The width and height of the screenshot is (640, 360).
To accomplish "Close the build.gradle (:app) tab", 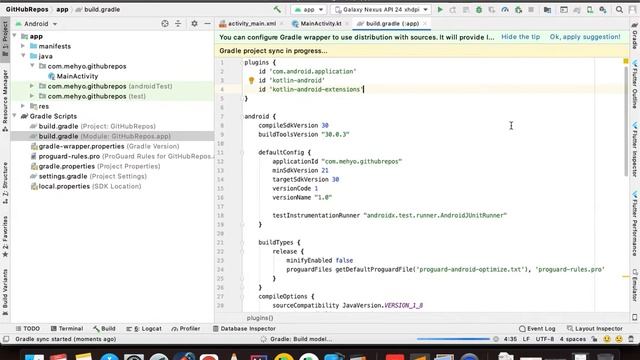I will click(x=425, y=24).
